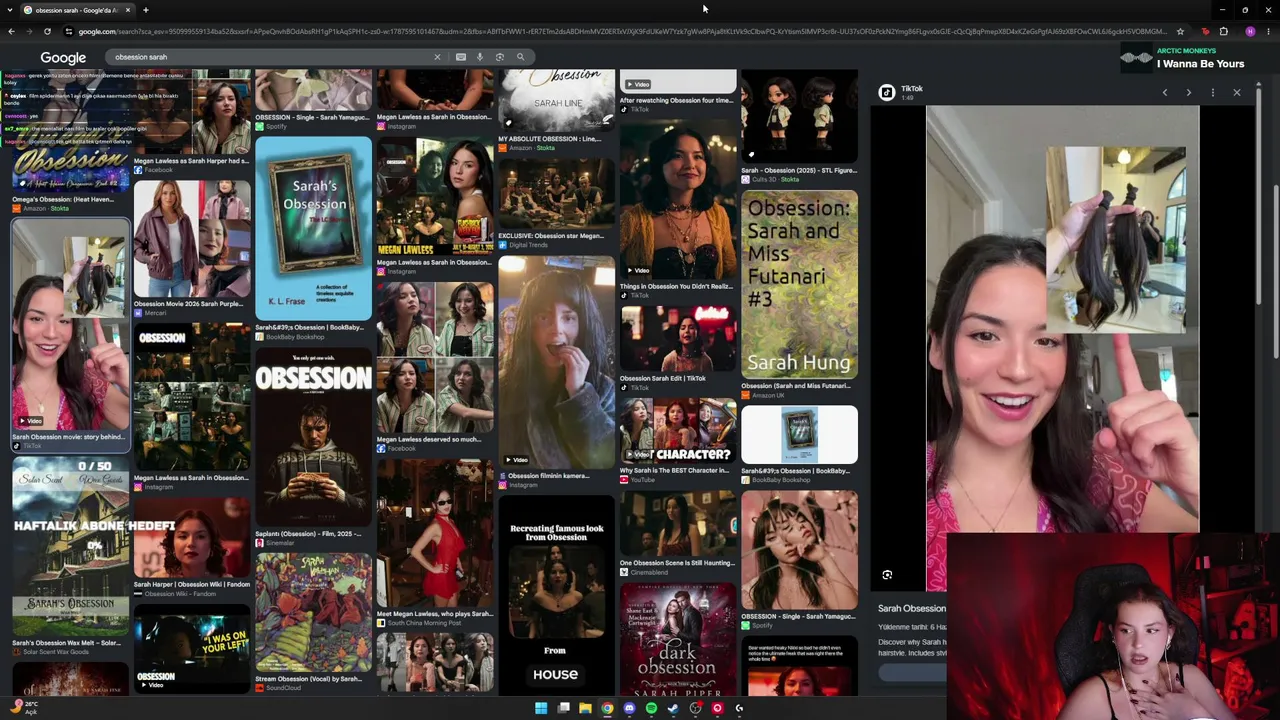Open the Windows Start menu
Image resolution: width=1280 pixels, height=720 pixels.
[541, 708]
